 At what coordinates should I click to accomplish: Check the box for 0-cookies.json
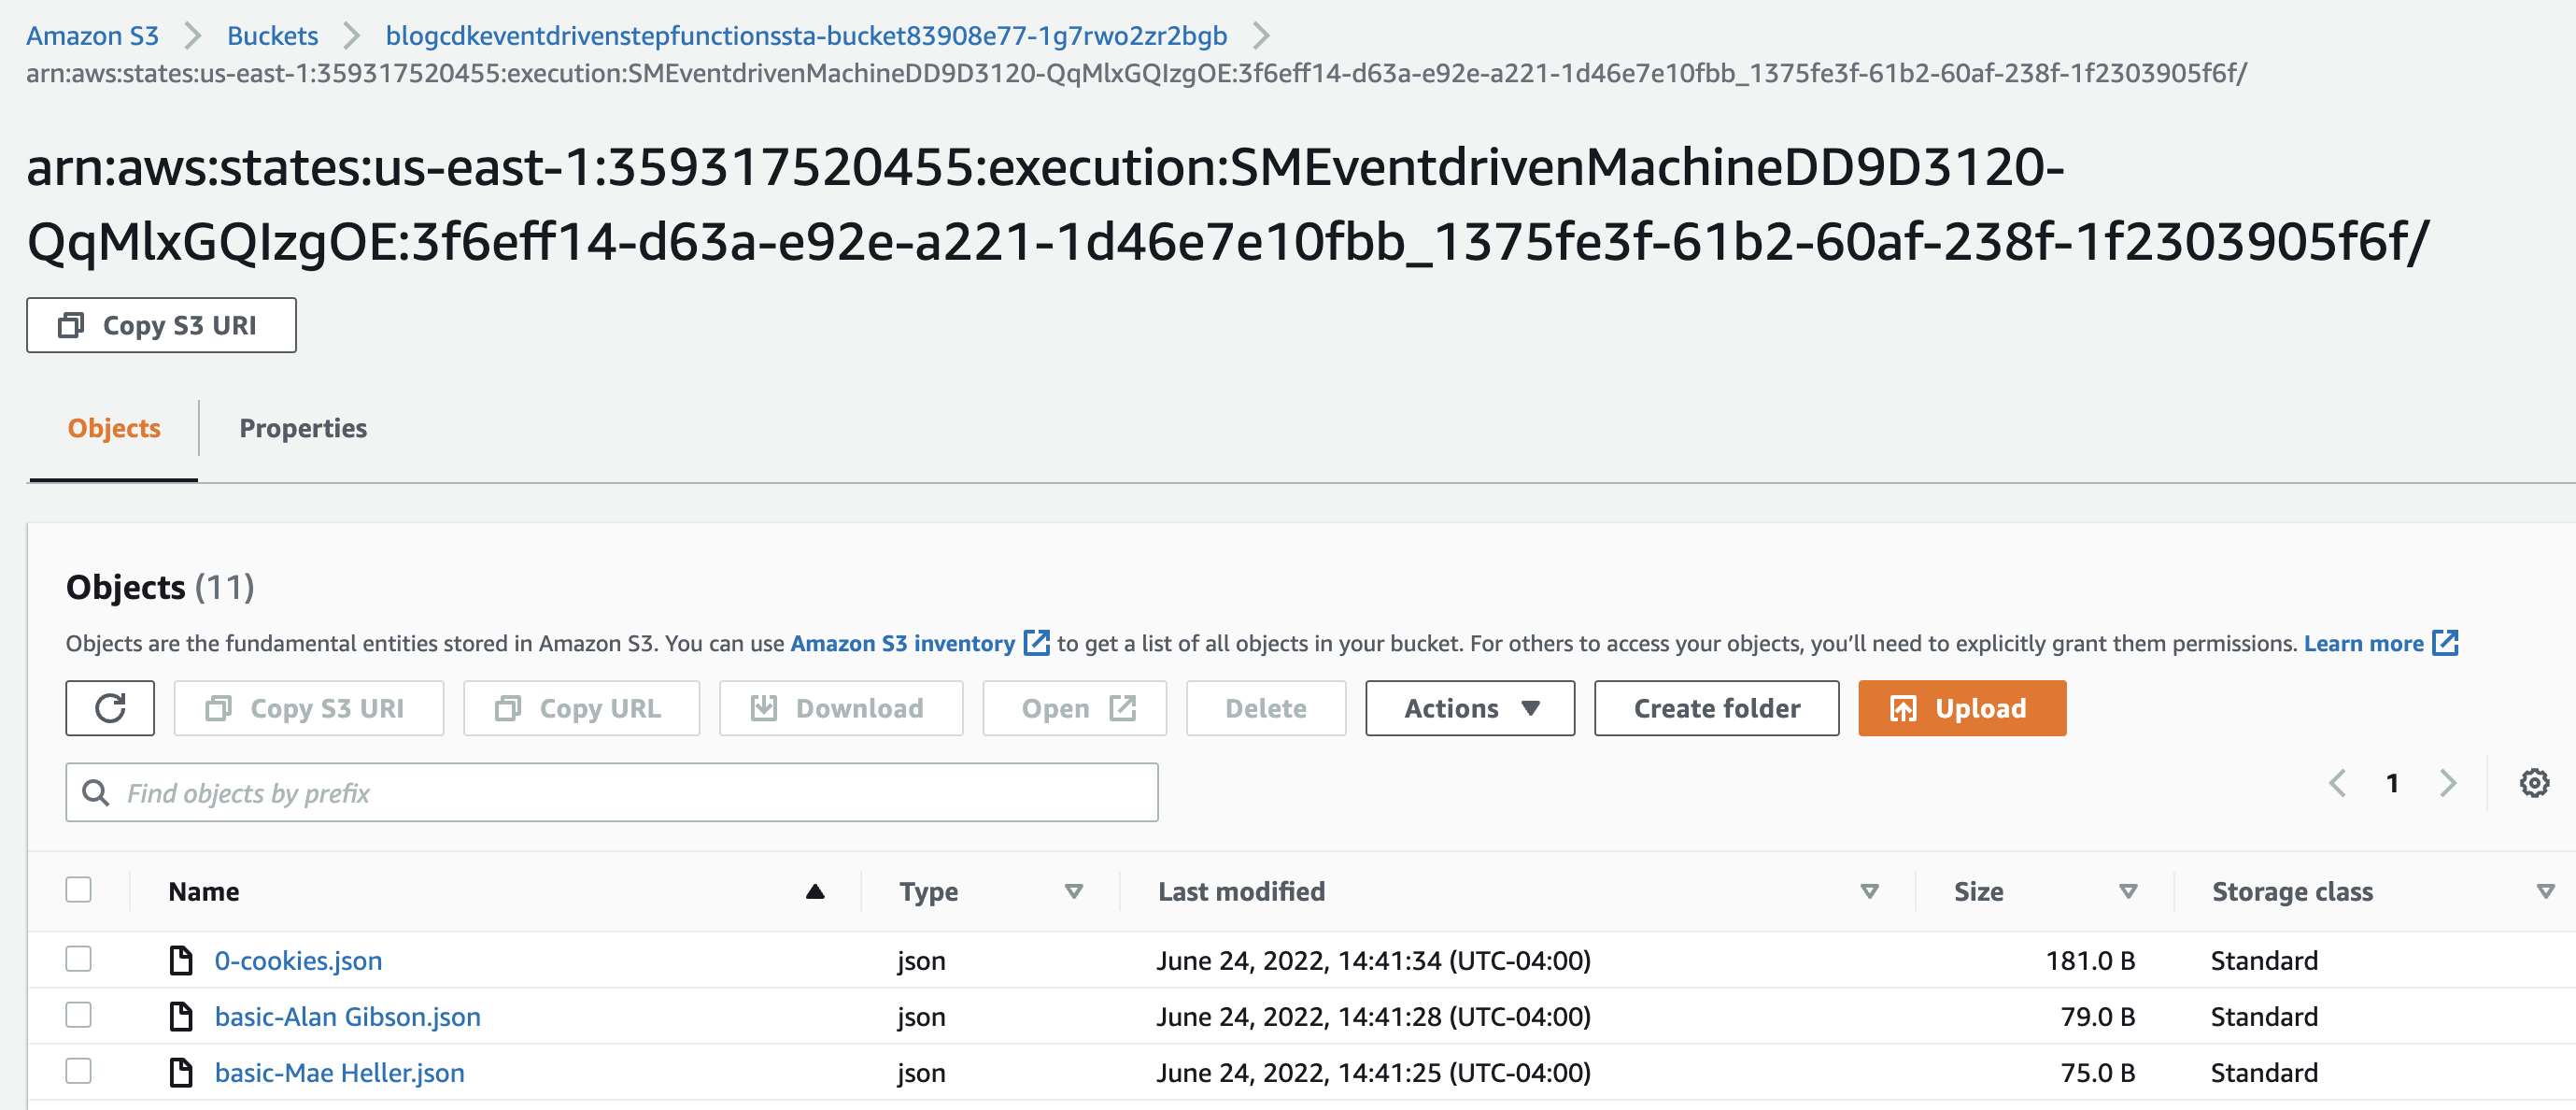(78, 959)
